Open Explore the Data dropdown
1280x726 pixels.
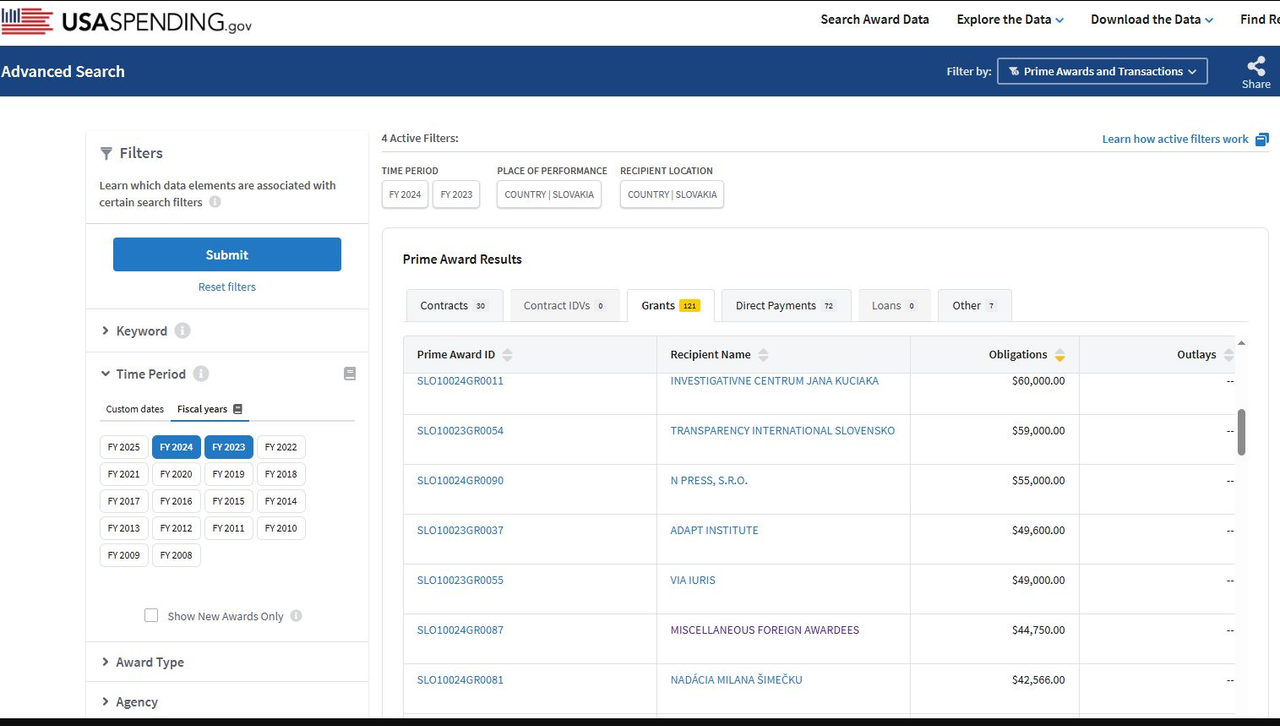(x=1010, y=19)
